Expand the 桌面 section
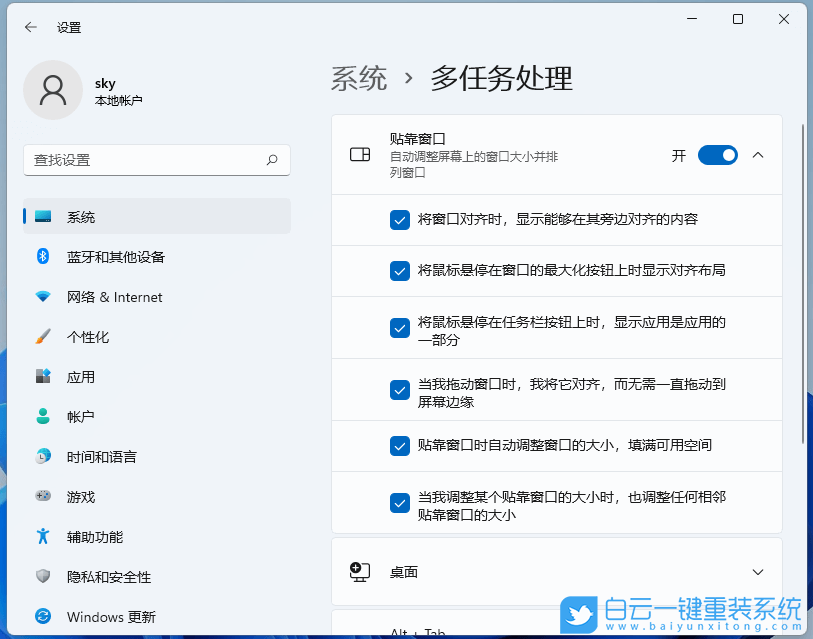This screenshot has width=813, height=639. (x=759, y=571)
